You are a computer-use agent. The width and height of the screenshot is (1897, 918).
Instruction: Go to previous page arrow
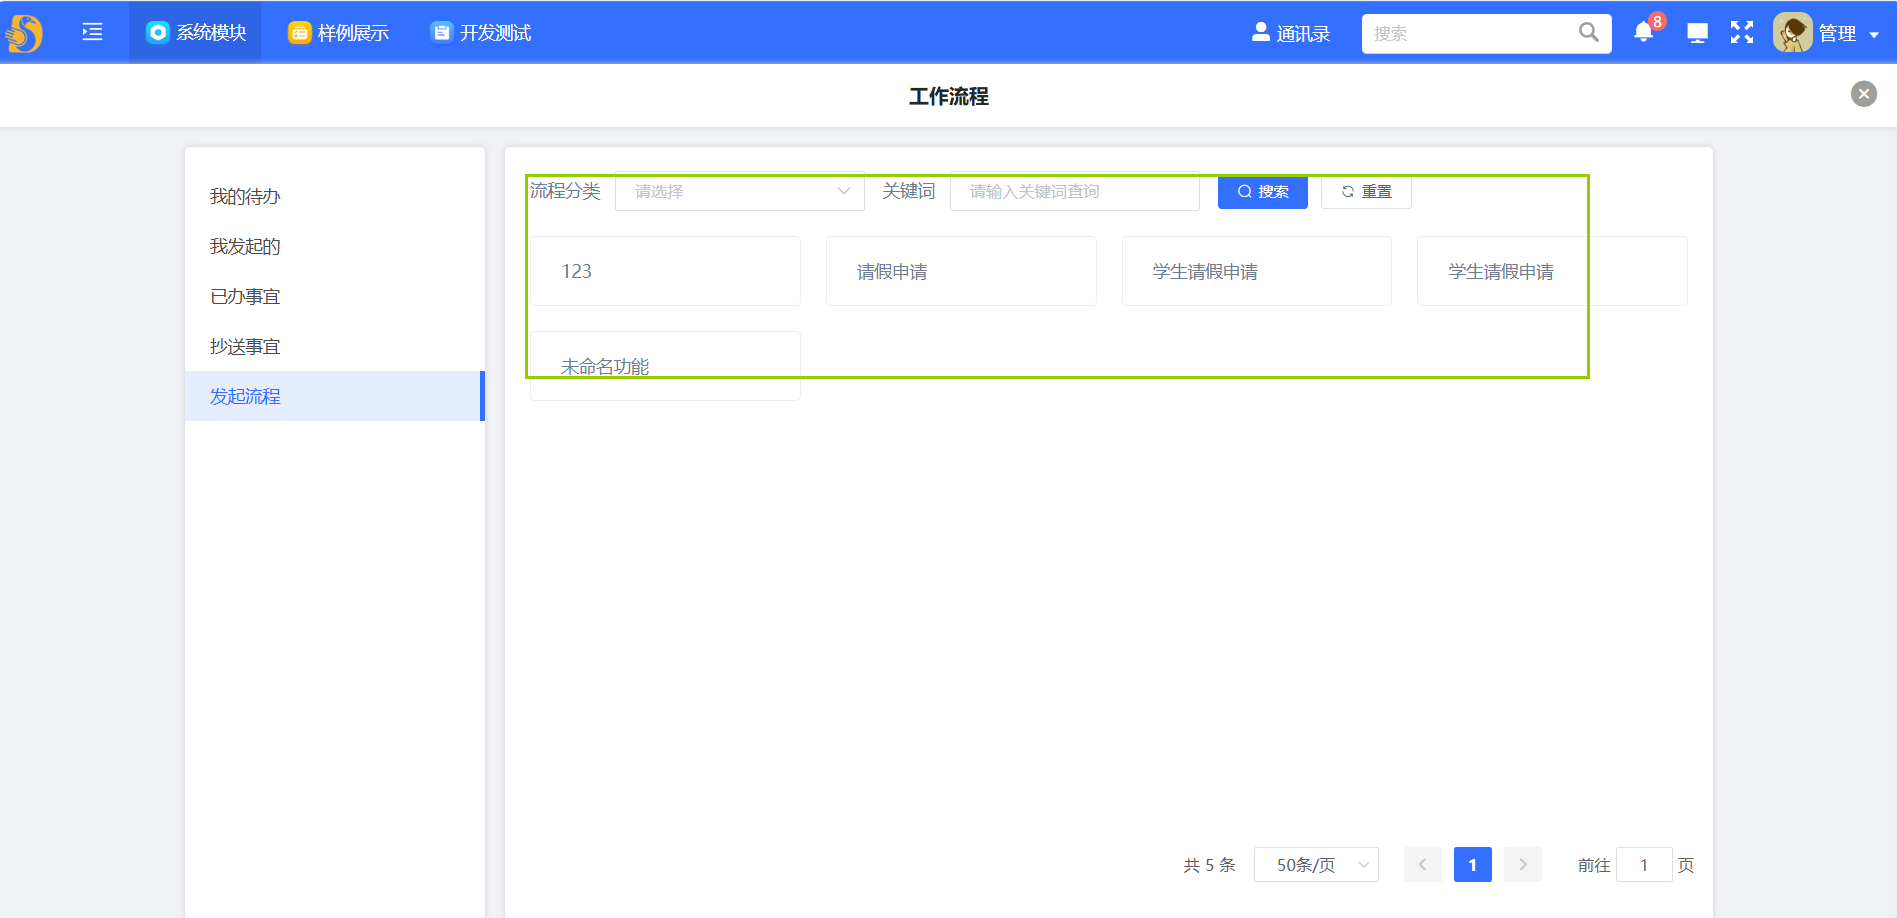coord(1422,865)
